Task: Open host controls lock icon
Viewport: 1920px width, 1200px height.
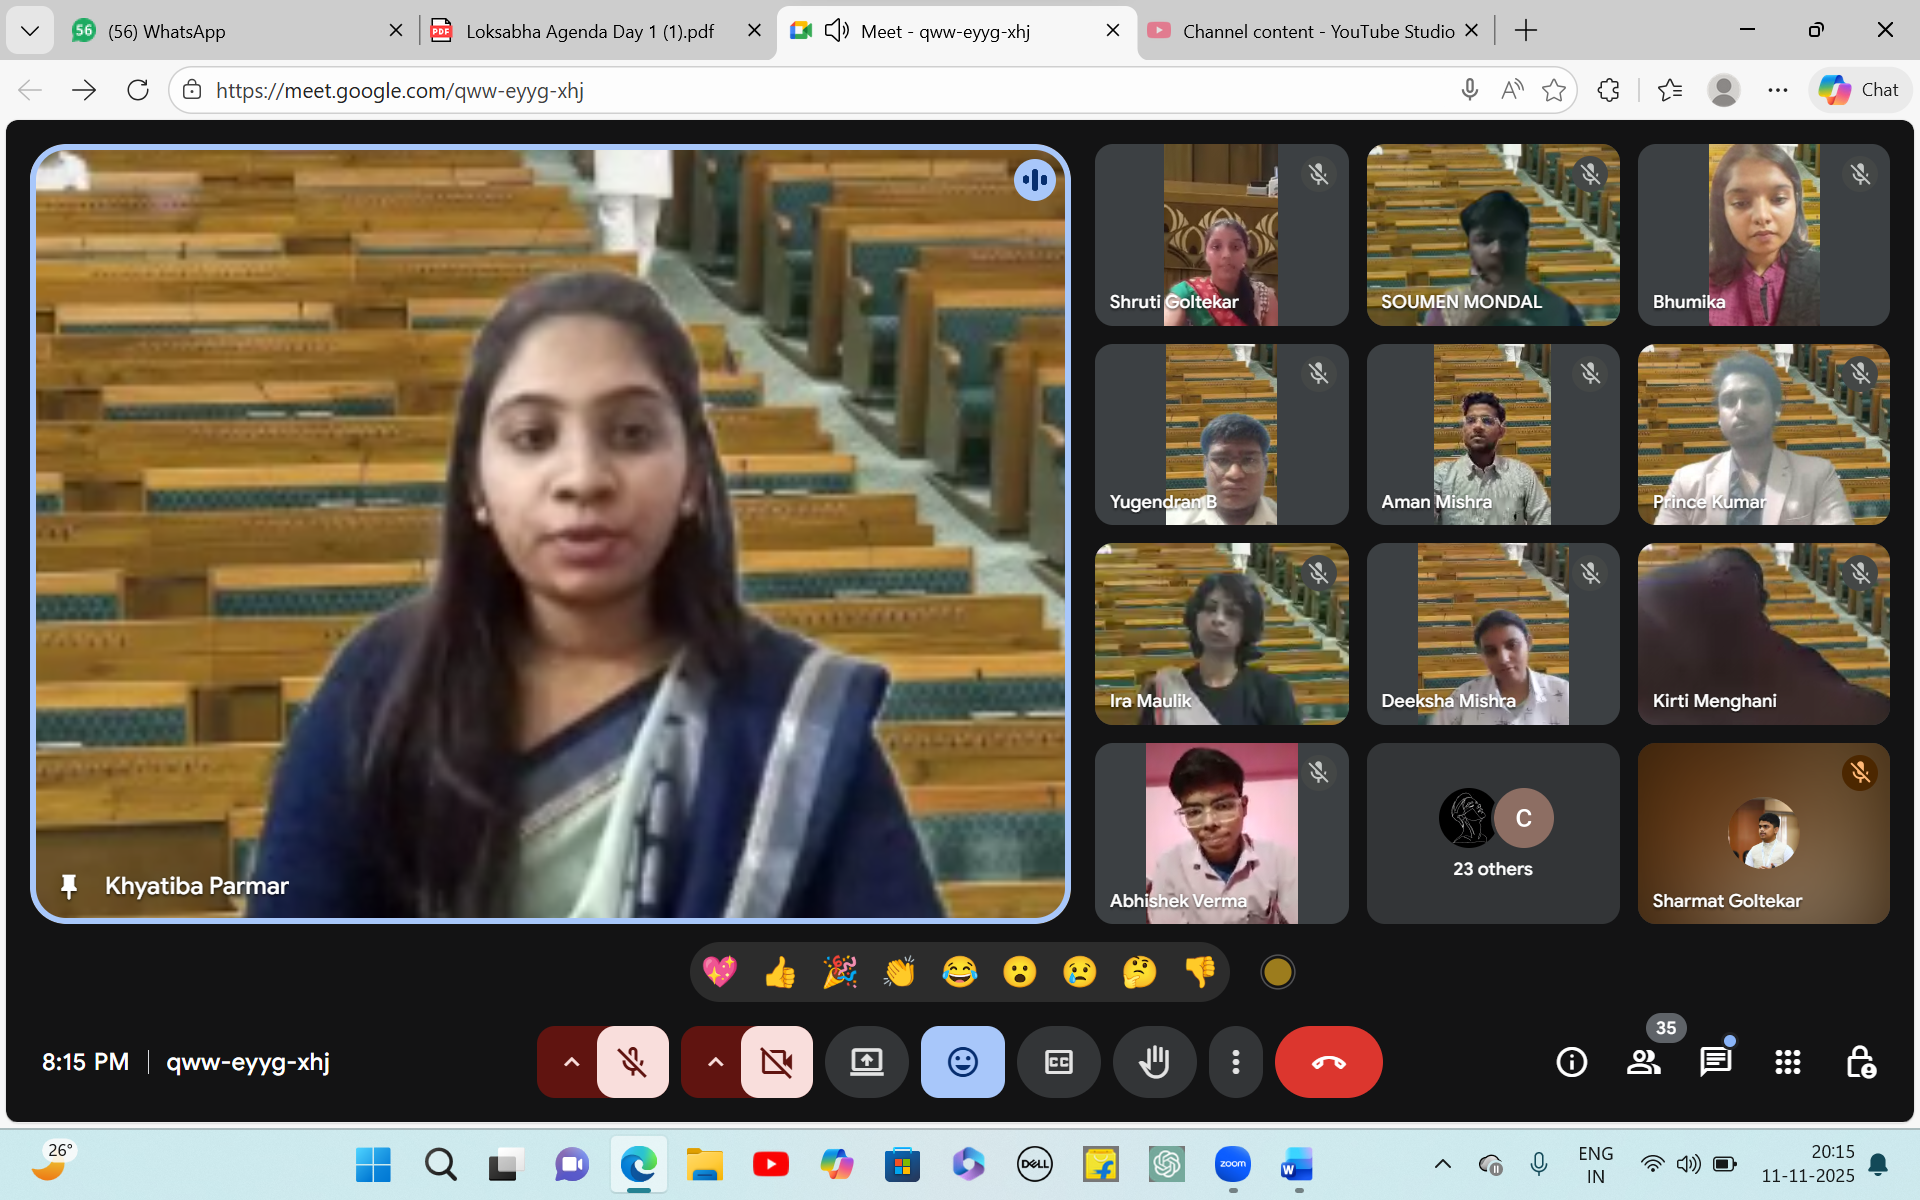Action: tap(1860, 1062)
